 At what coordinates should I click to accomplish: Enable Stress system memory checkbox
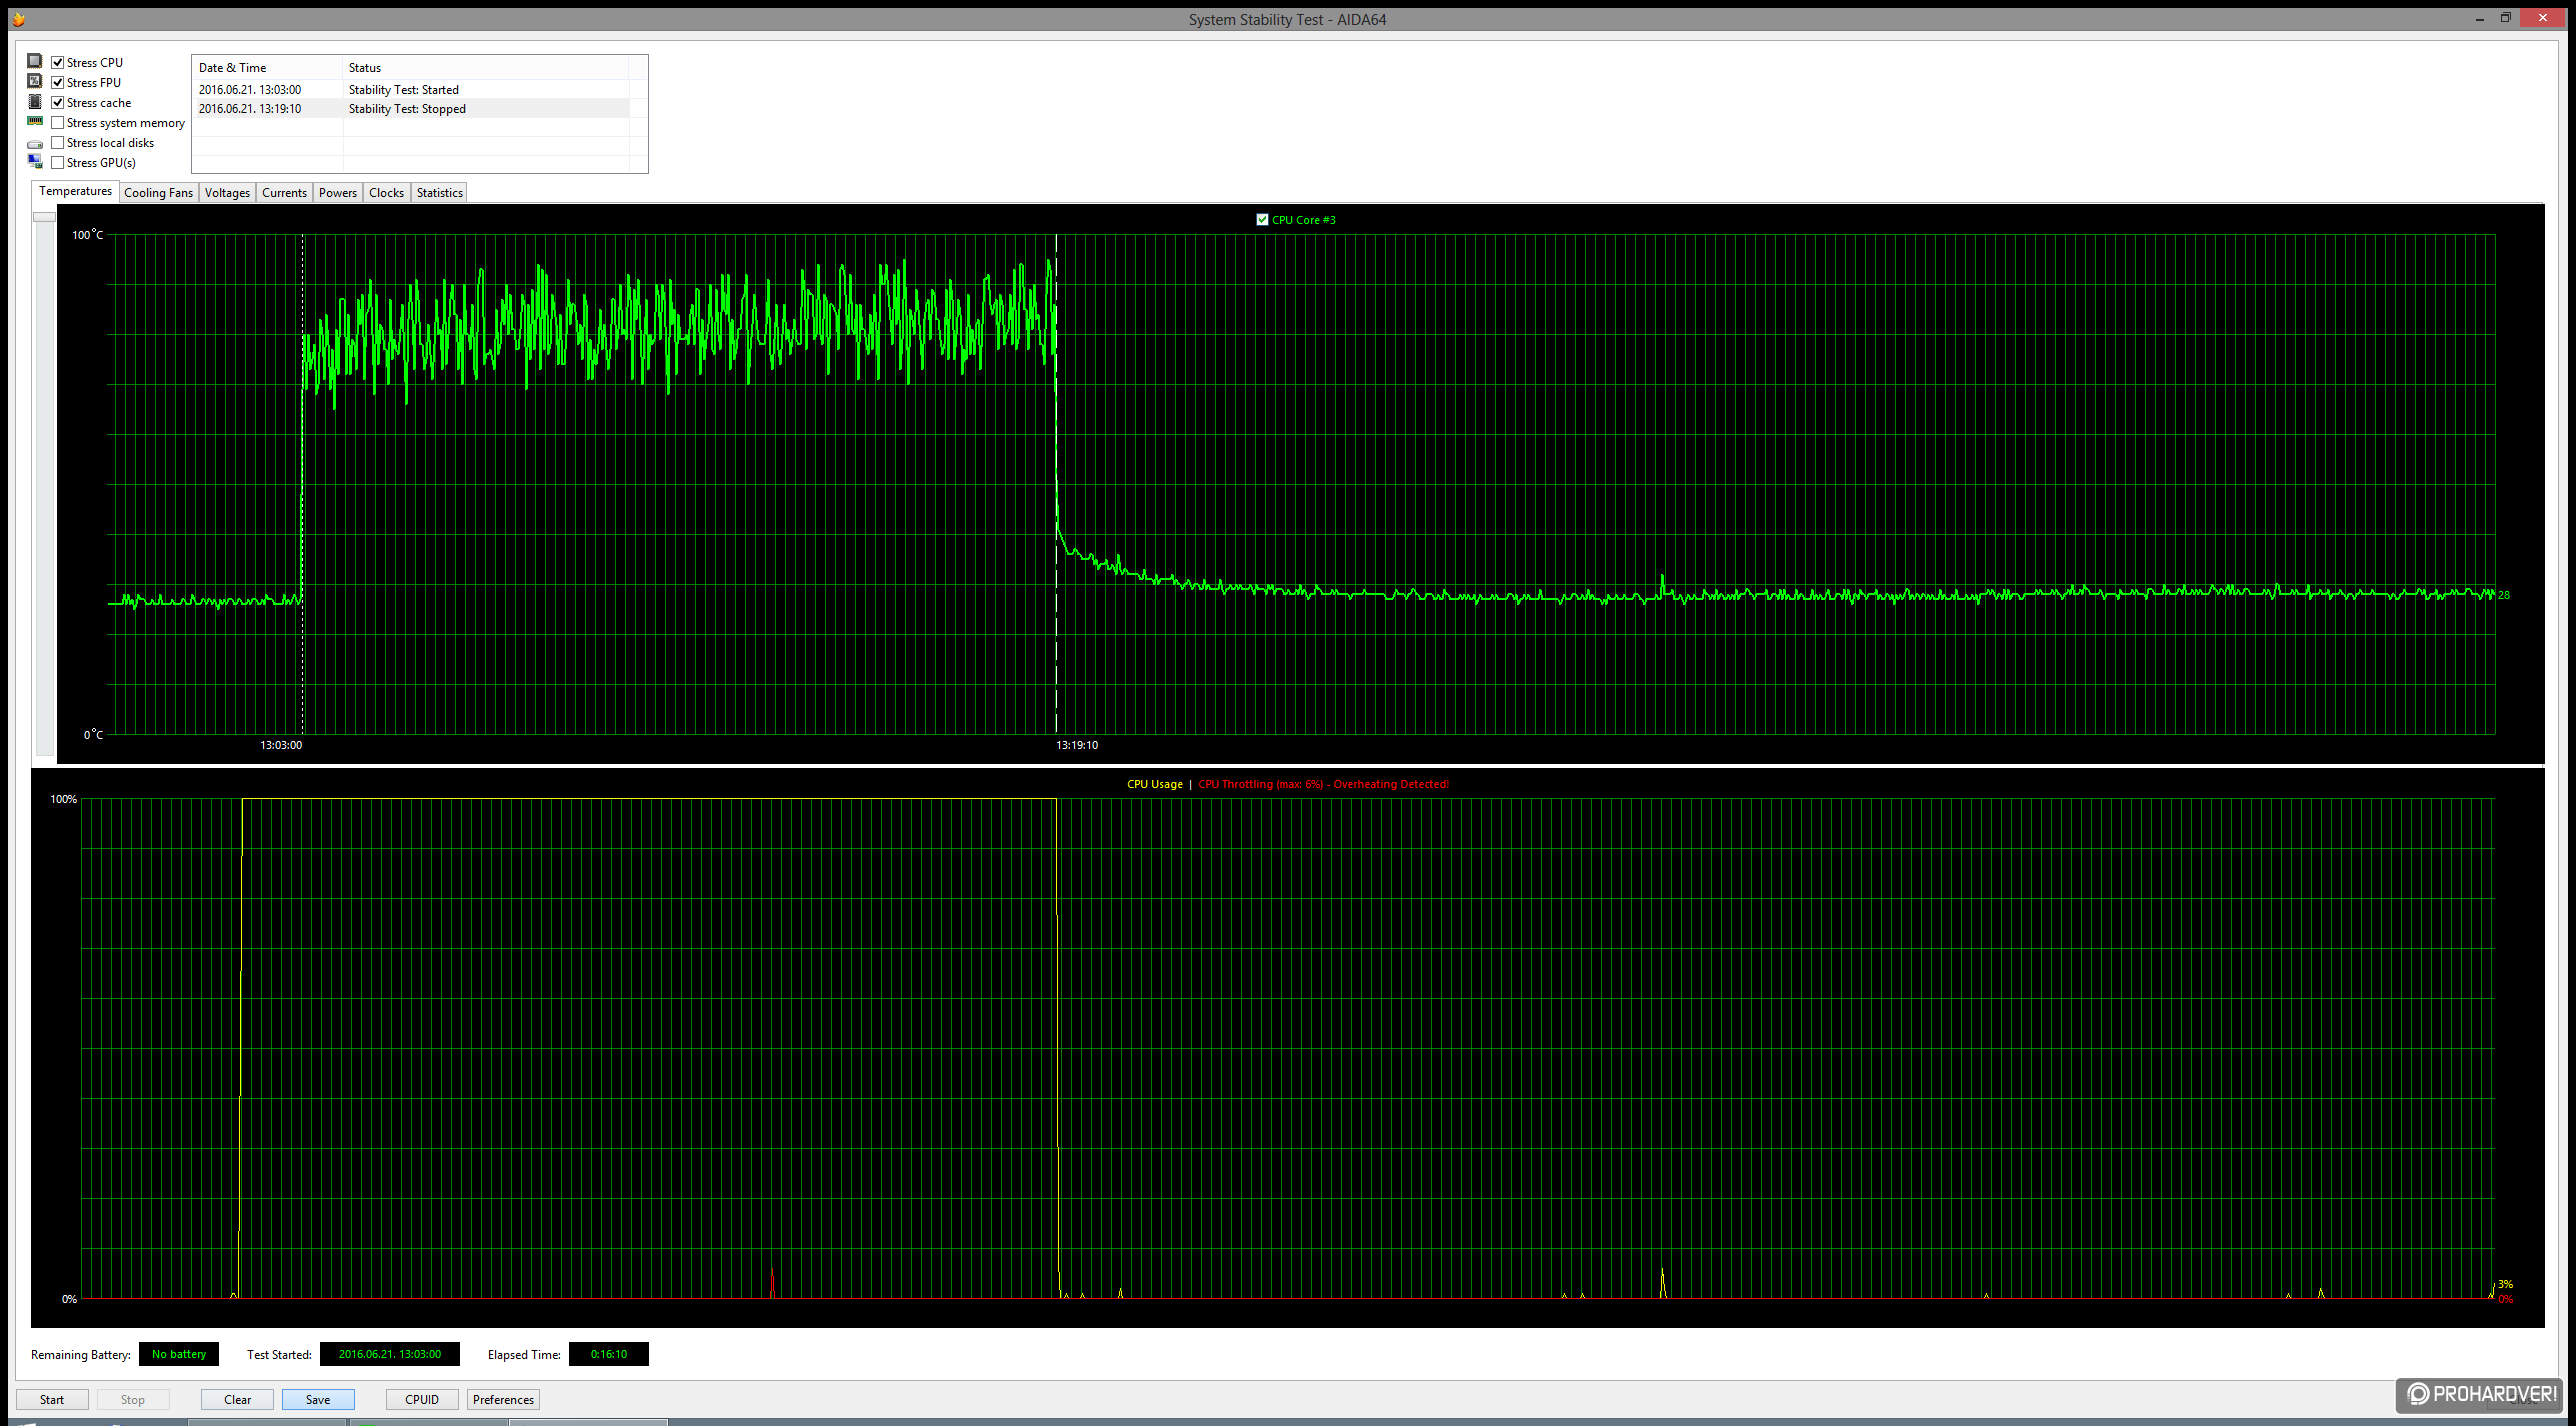pos(58,122)
